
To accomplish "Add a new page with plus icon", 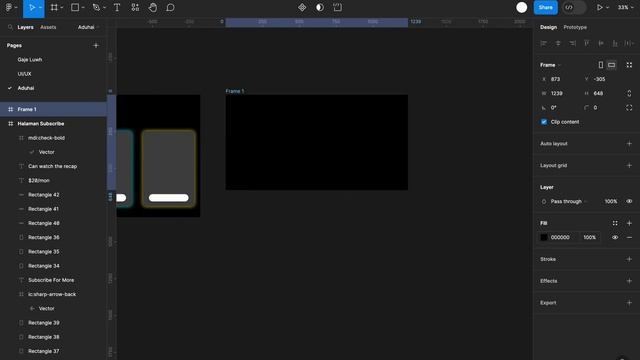I will coord(96,45).
